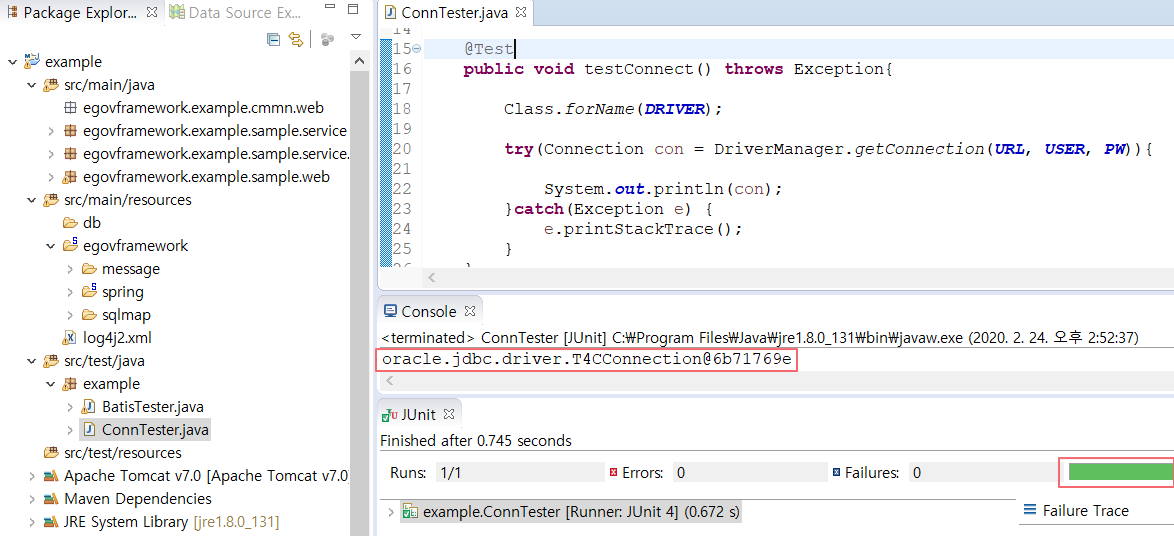Viewport: 1174px width, 536px height.
Task: Expand the BatisTester.java node
Action: coord(70,407)
